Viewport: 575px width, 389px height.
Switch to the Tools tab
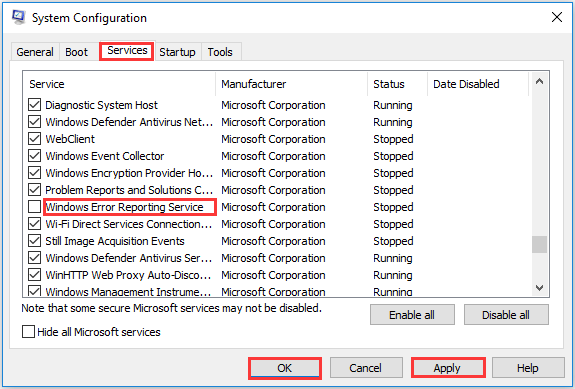click(x=220, y=52)
